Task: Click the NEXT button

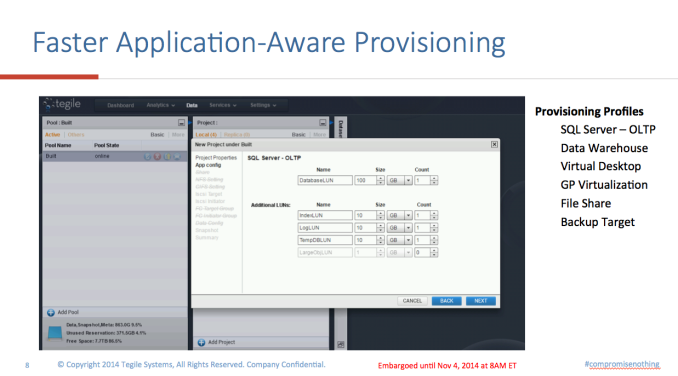Action: tap(481, 301)
